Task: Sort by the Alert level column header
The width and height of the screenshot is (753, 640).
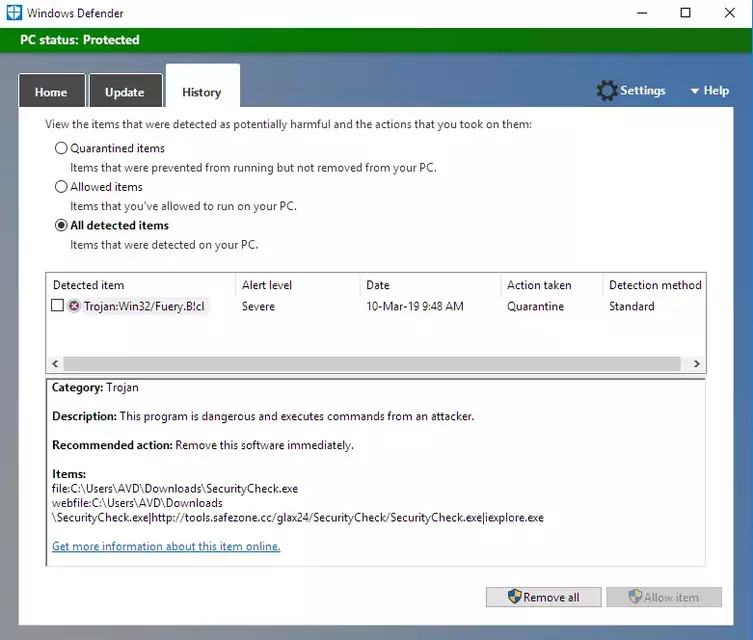Action: (x=297, y=285)
